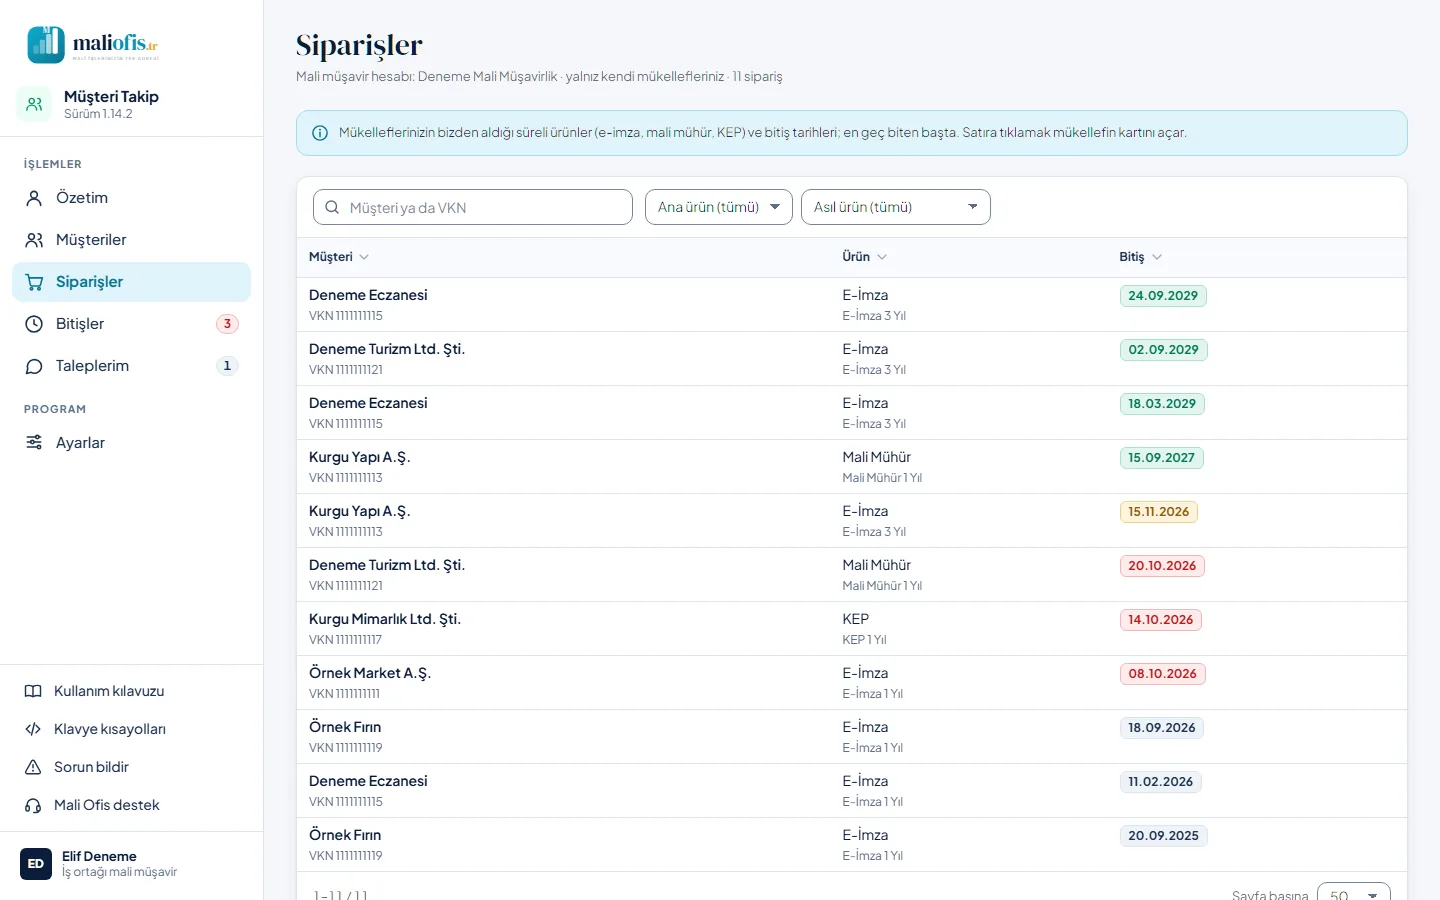
Task: Click the Siparişler shopping cart icon
Action: coord(34,282)
